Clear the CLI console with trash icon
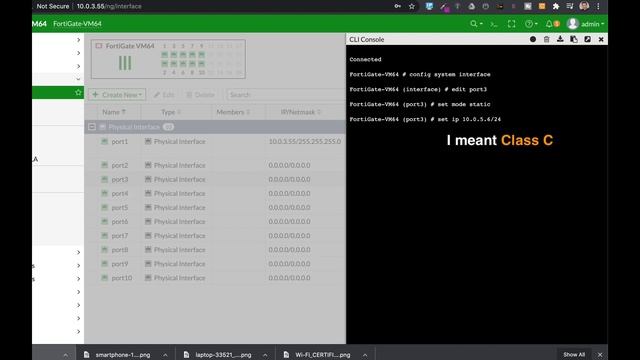The image size is (640, 360). tap(547, 39)
